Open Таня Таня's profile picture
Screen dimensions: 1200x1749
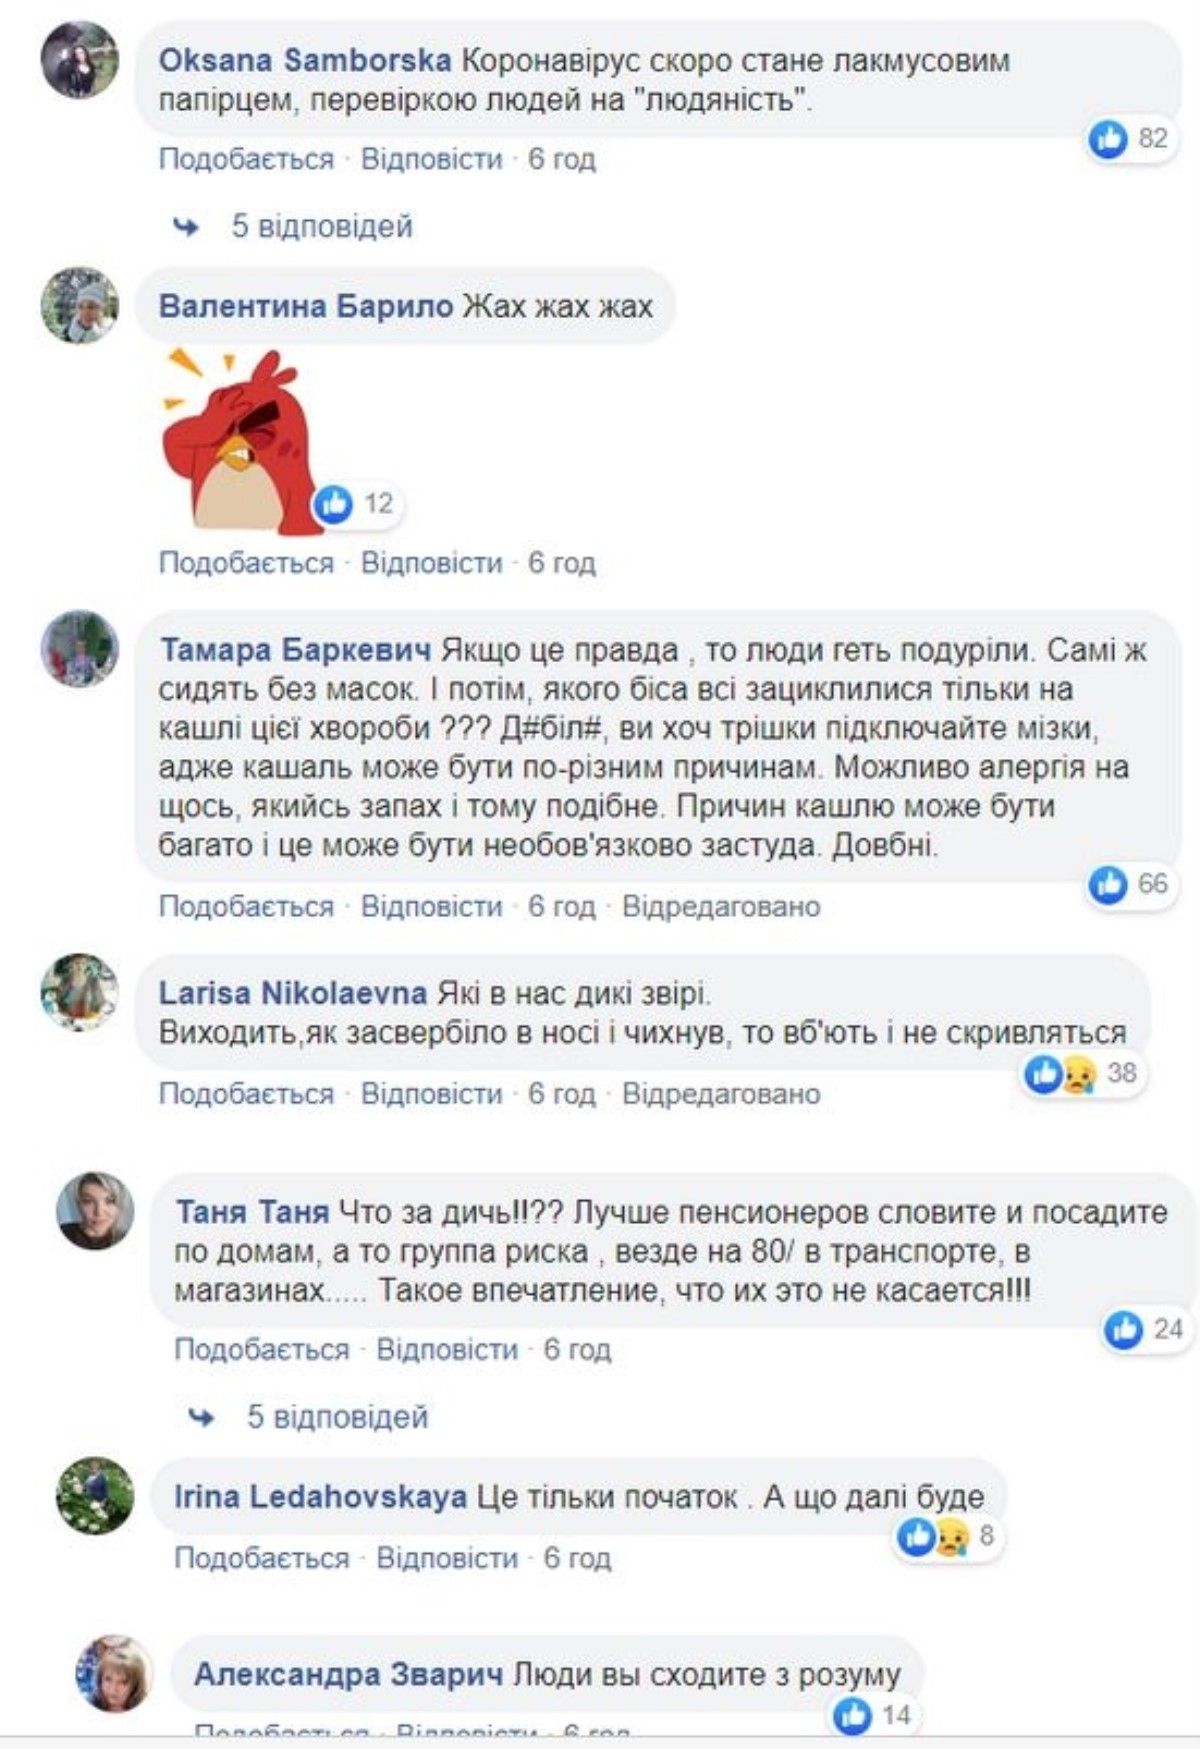tap(94, 1210)
